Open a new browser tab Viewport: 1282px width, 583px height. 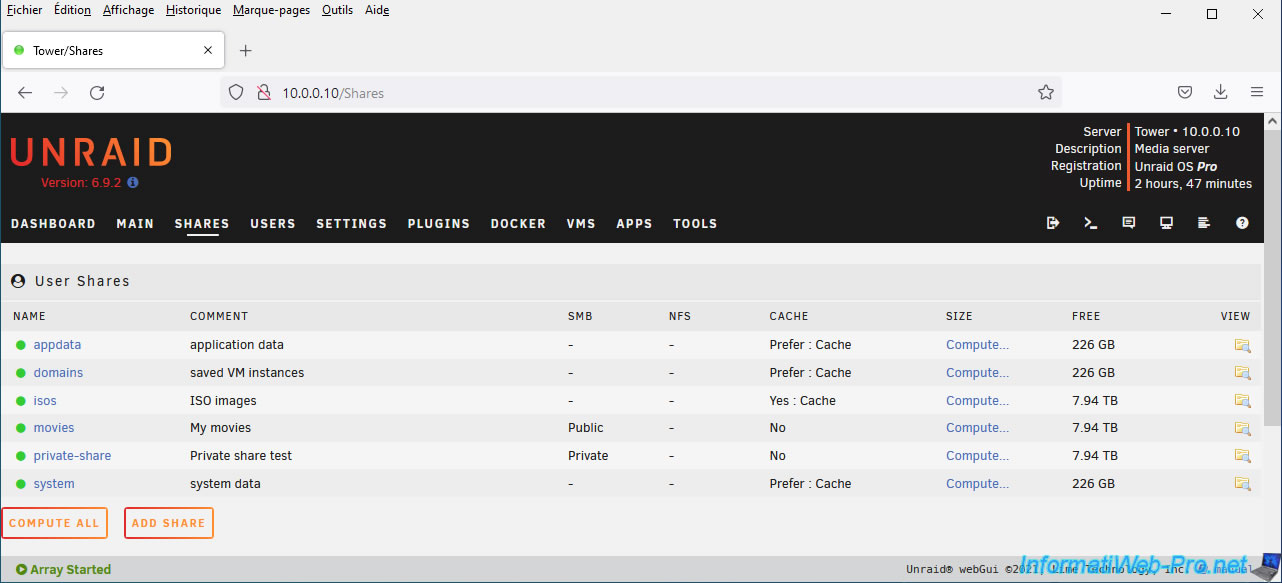pos(246,51)
